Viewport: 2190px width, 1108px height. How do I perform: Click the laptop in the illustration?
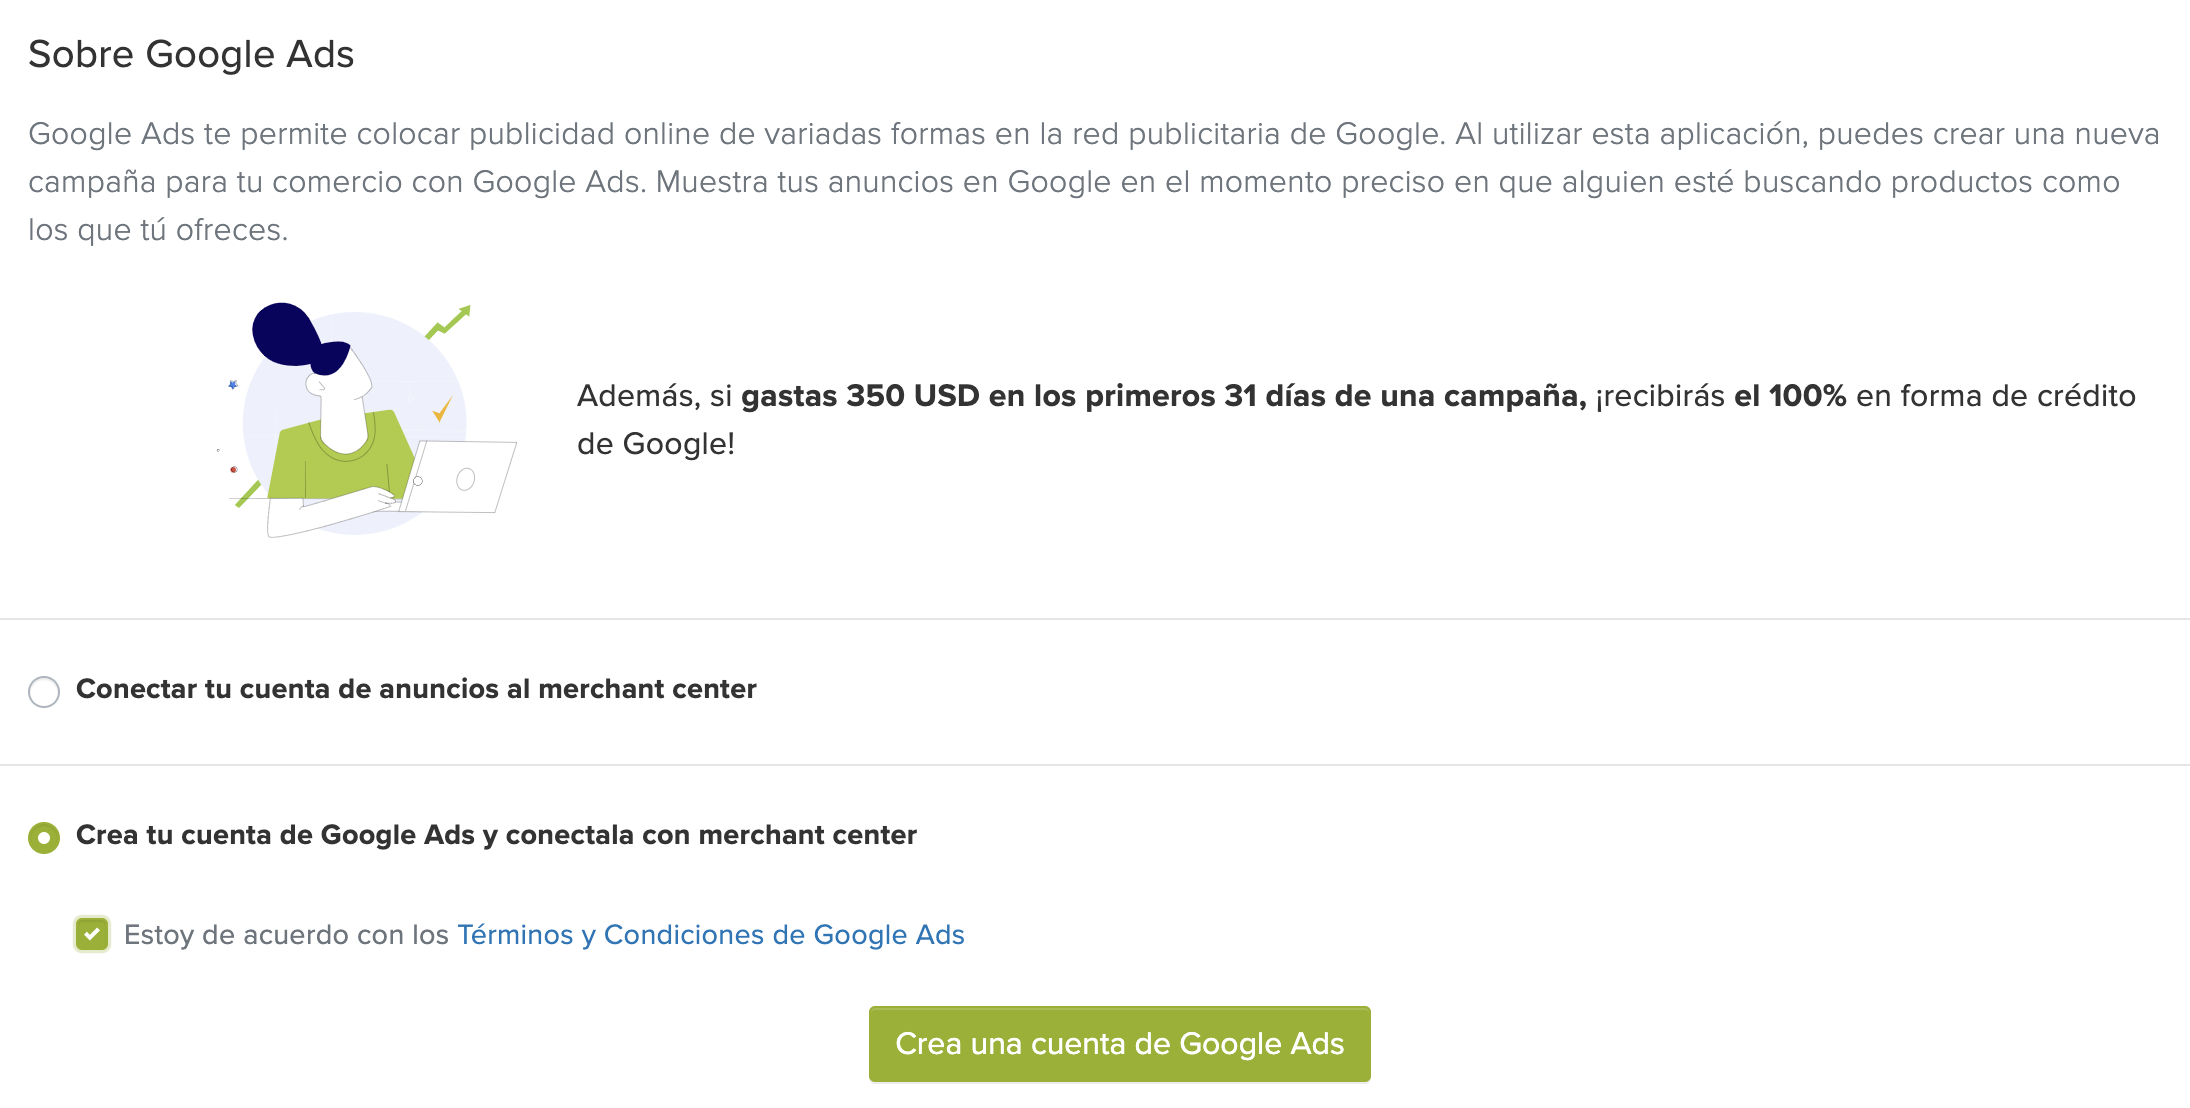click(x=462, y=478)
